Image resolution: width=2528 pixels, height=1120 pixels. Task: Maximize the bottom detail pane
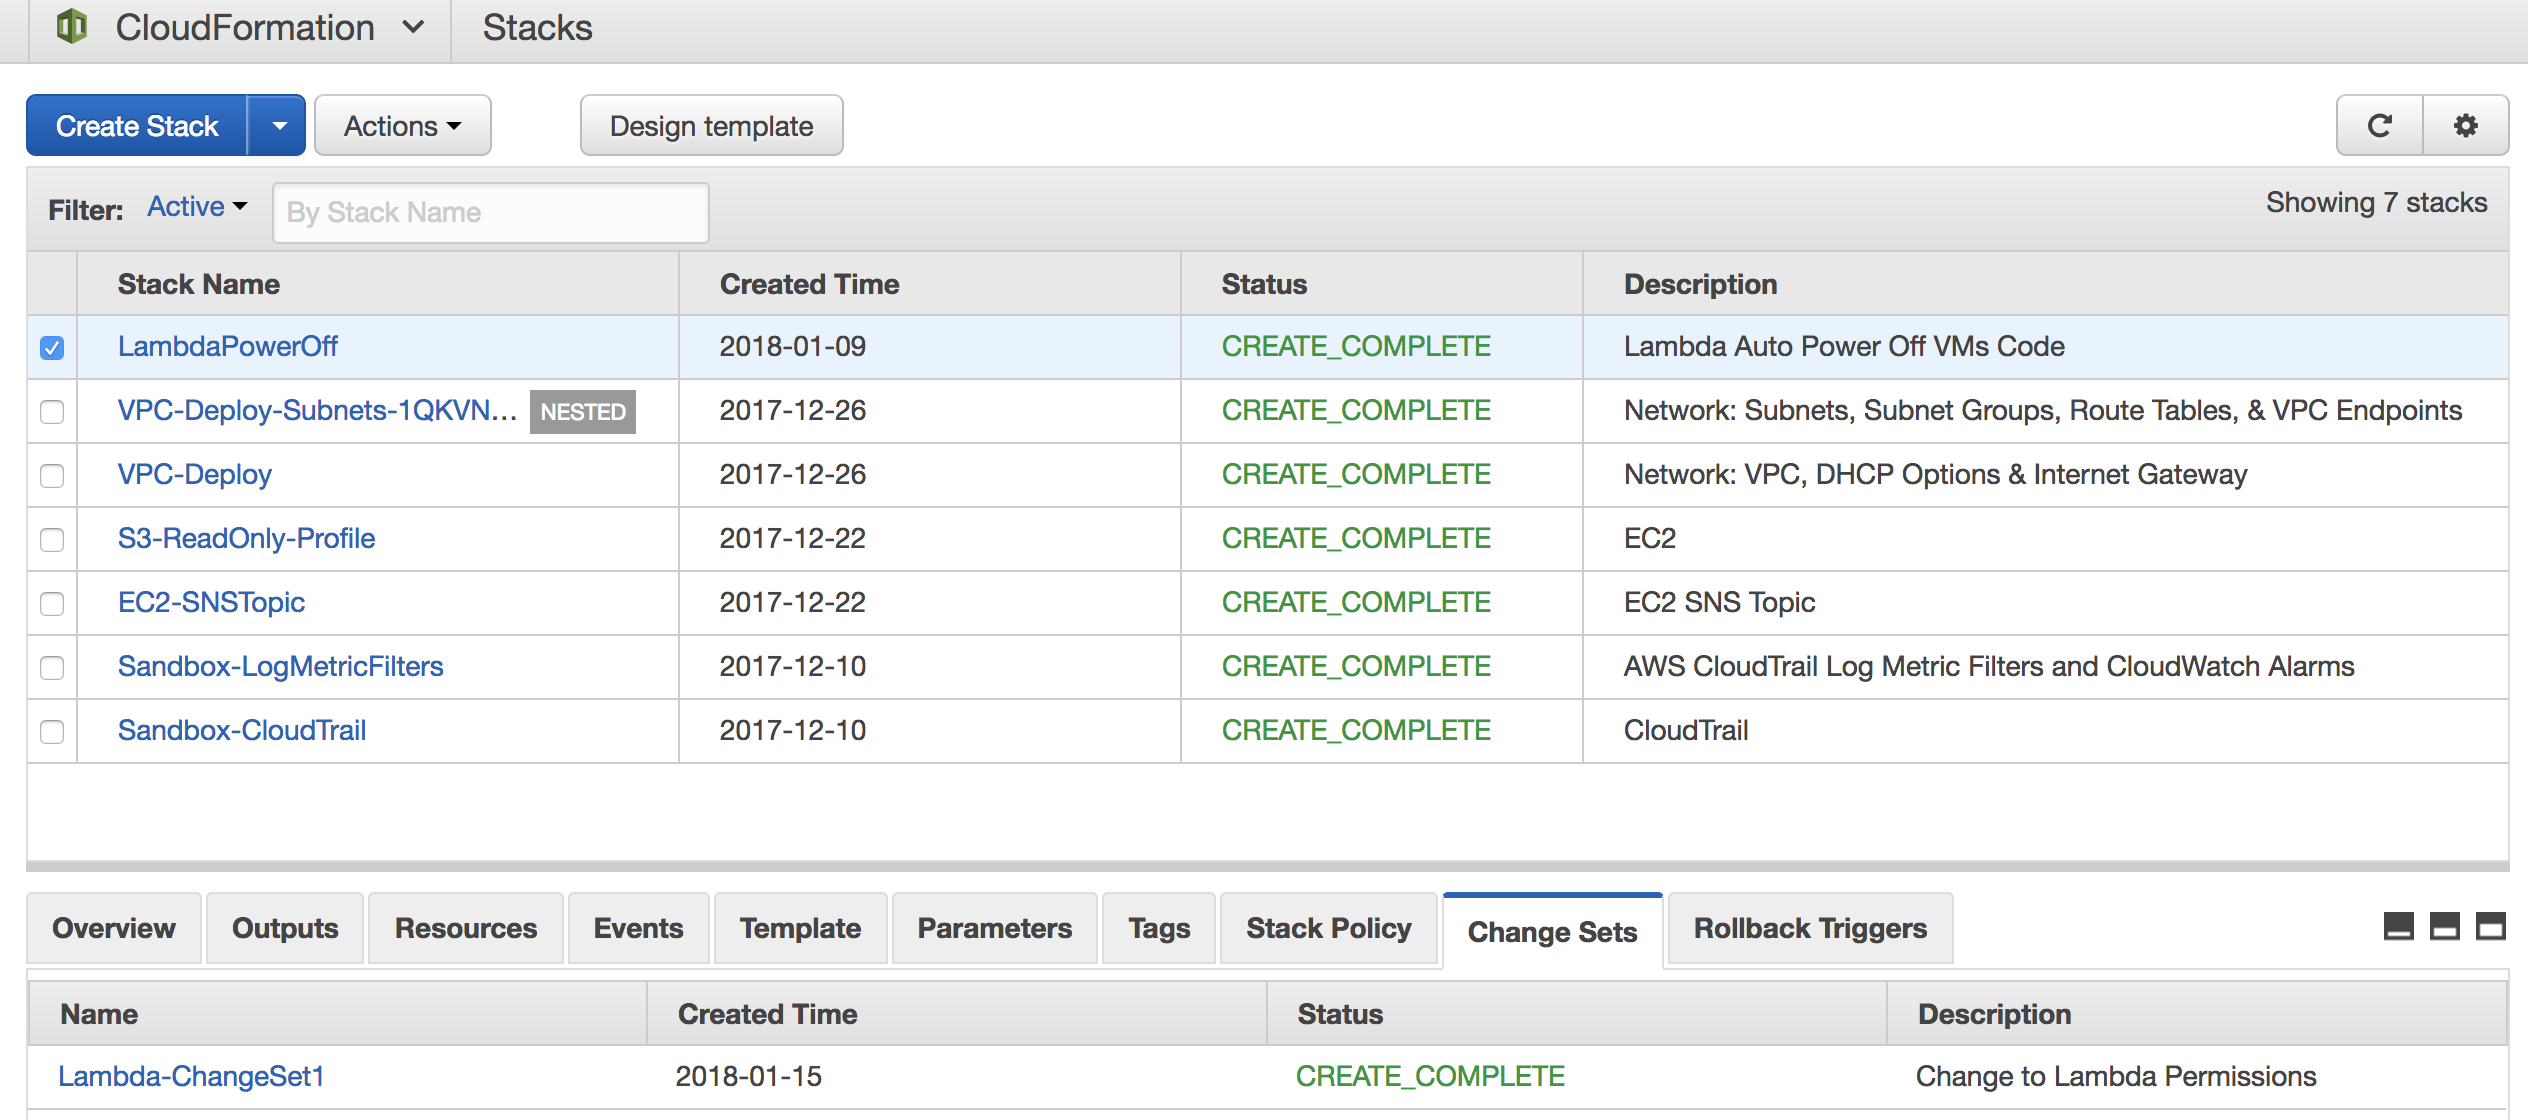coord(2490,927)
